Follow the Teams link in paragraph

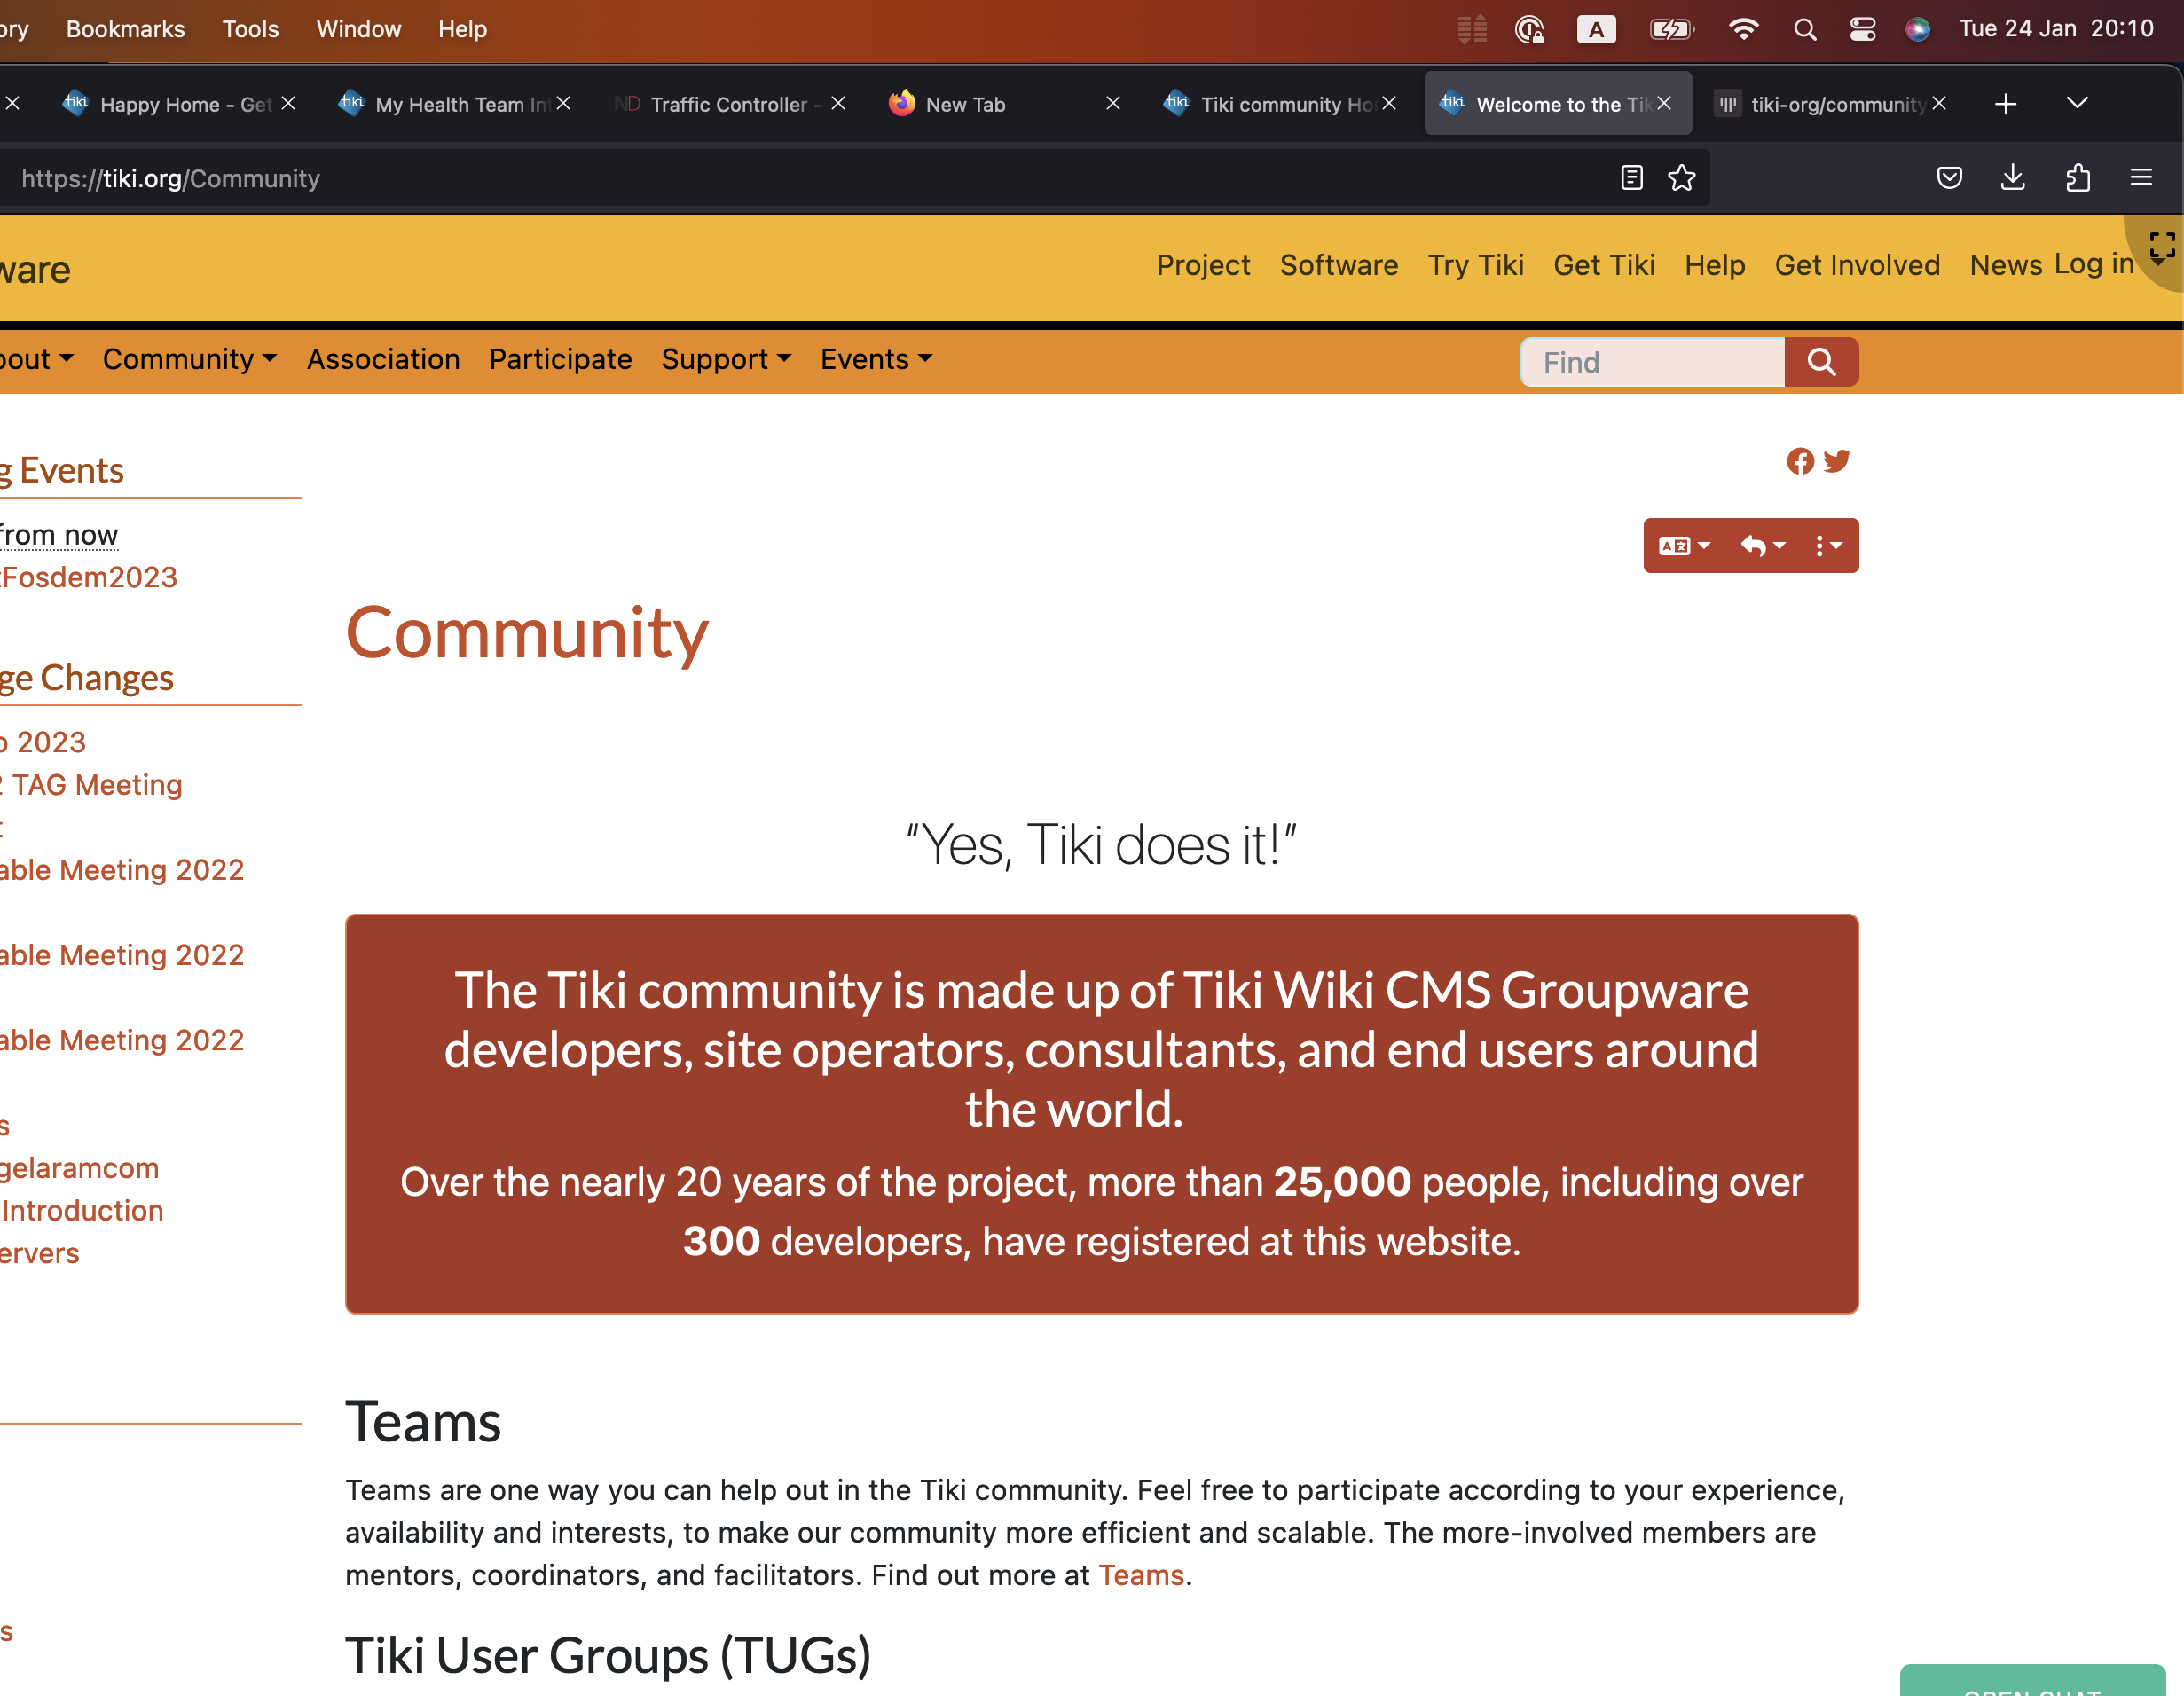[x=1141, y=1575]
